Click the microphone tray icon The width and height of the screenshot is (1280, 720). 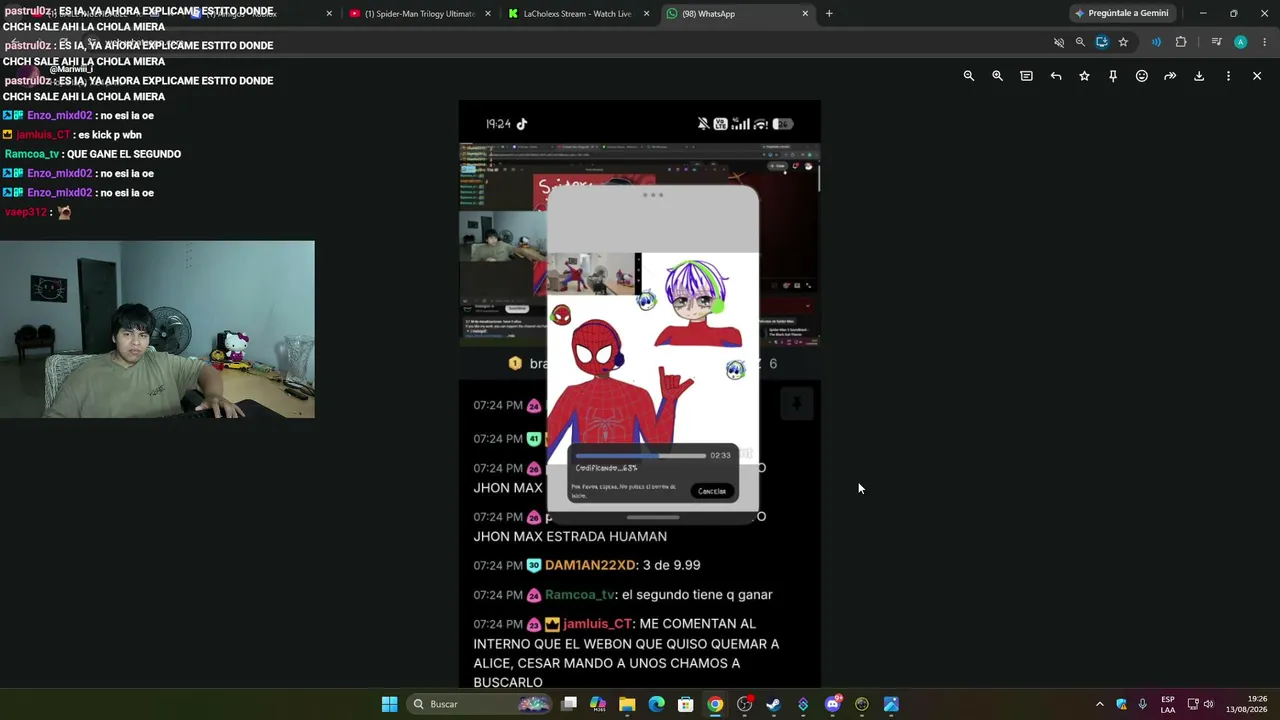point(1142,704)
